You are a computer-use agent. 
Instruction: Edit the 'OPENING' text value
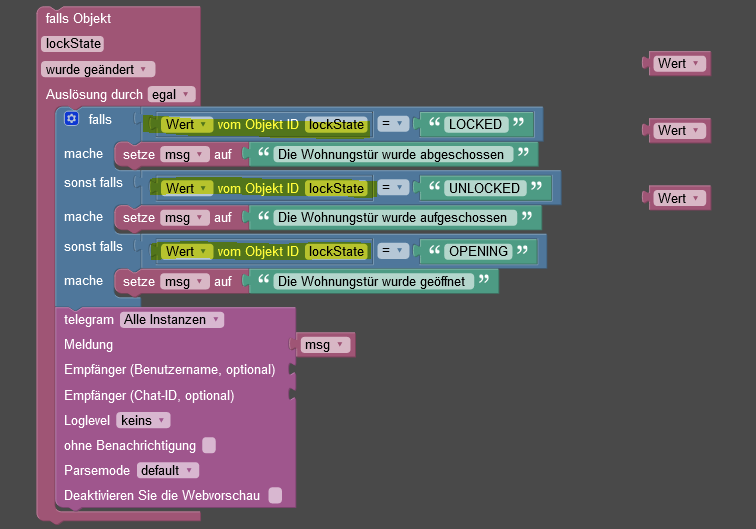coord(478,251)
